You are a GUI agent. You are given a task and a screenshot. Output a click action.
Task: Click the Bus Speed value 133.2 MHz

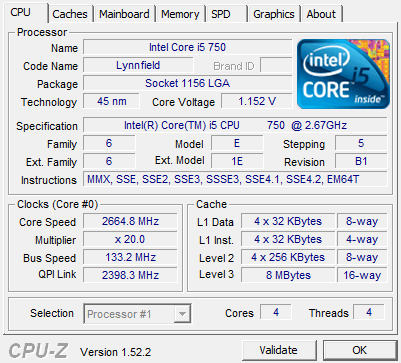pos(130,257)
